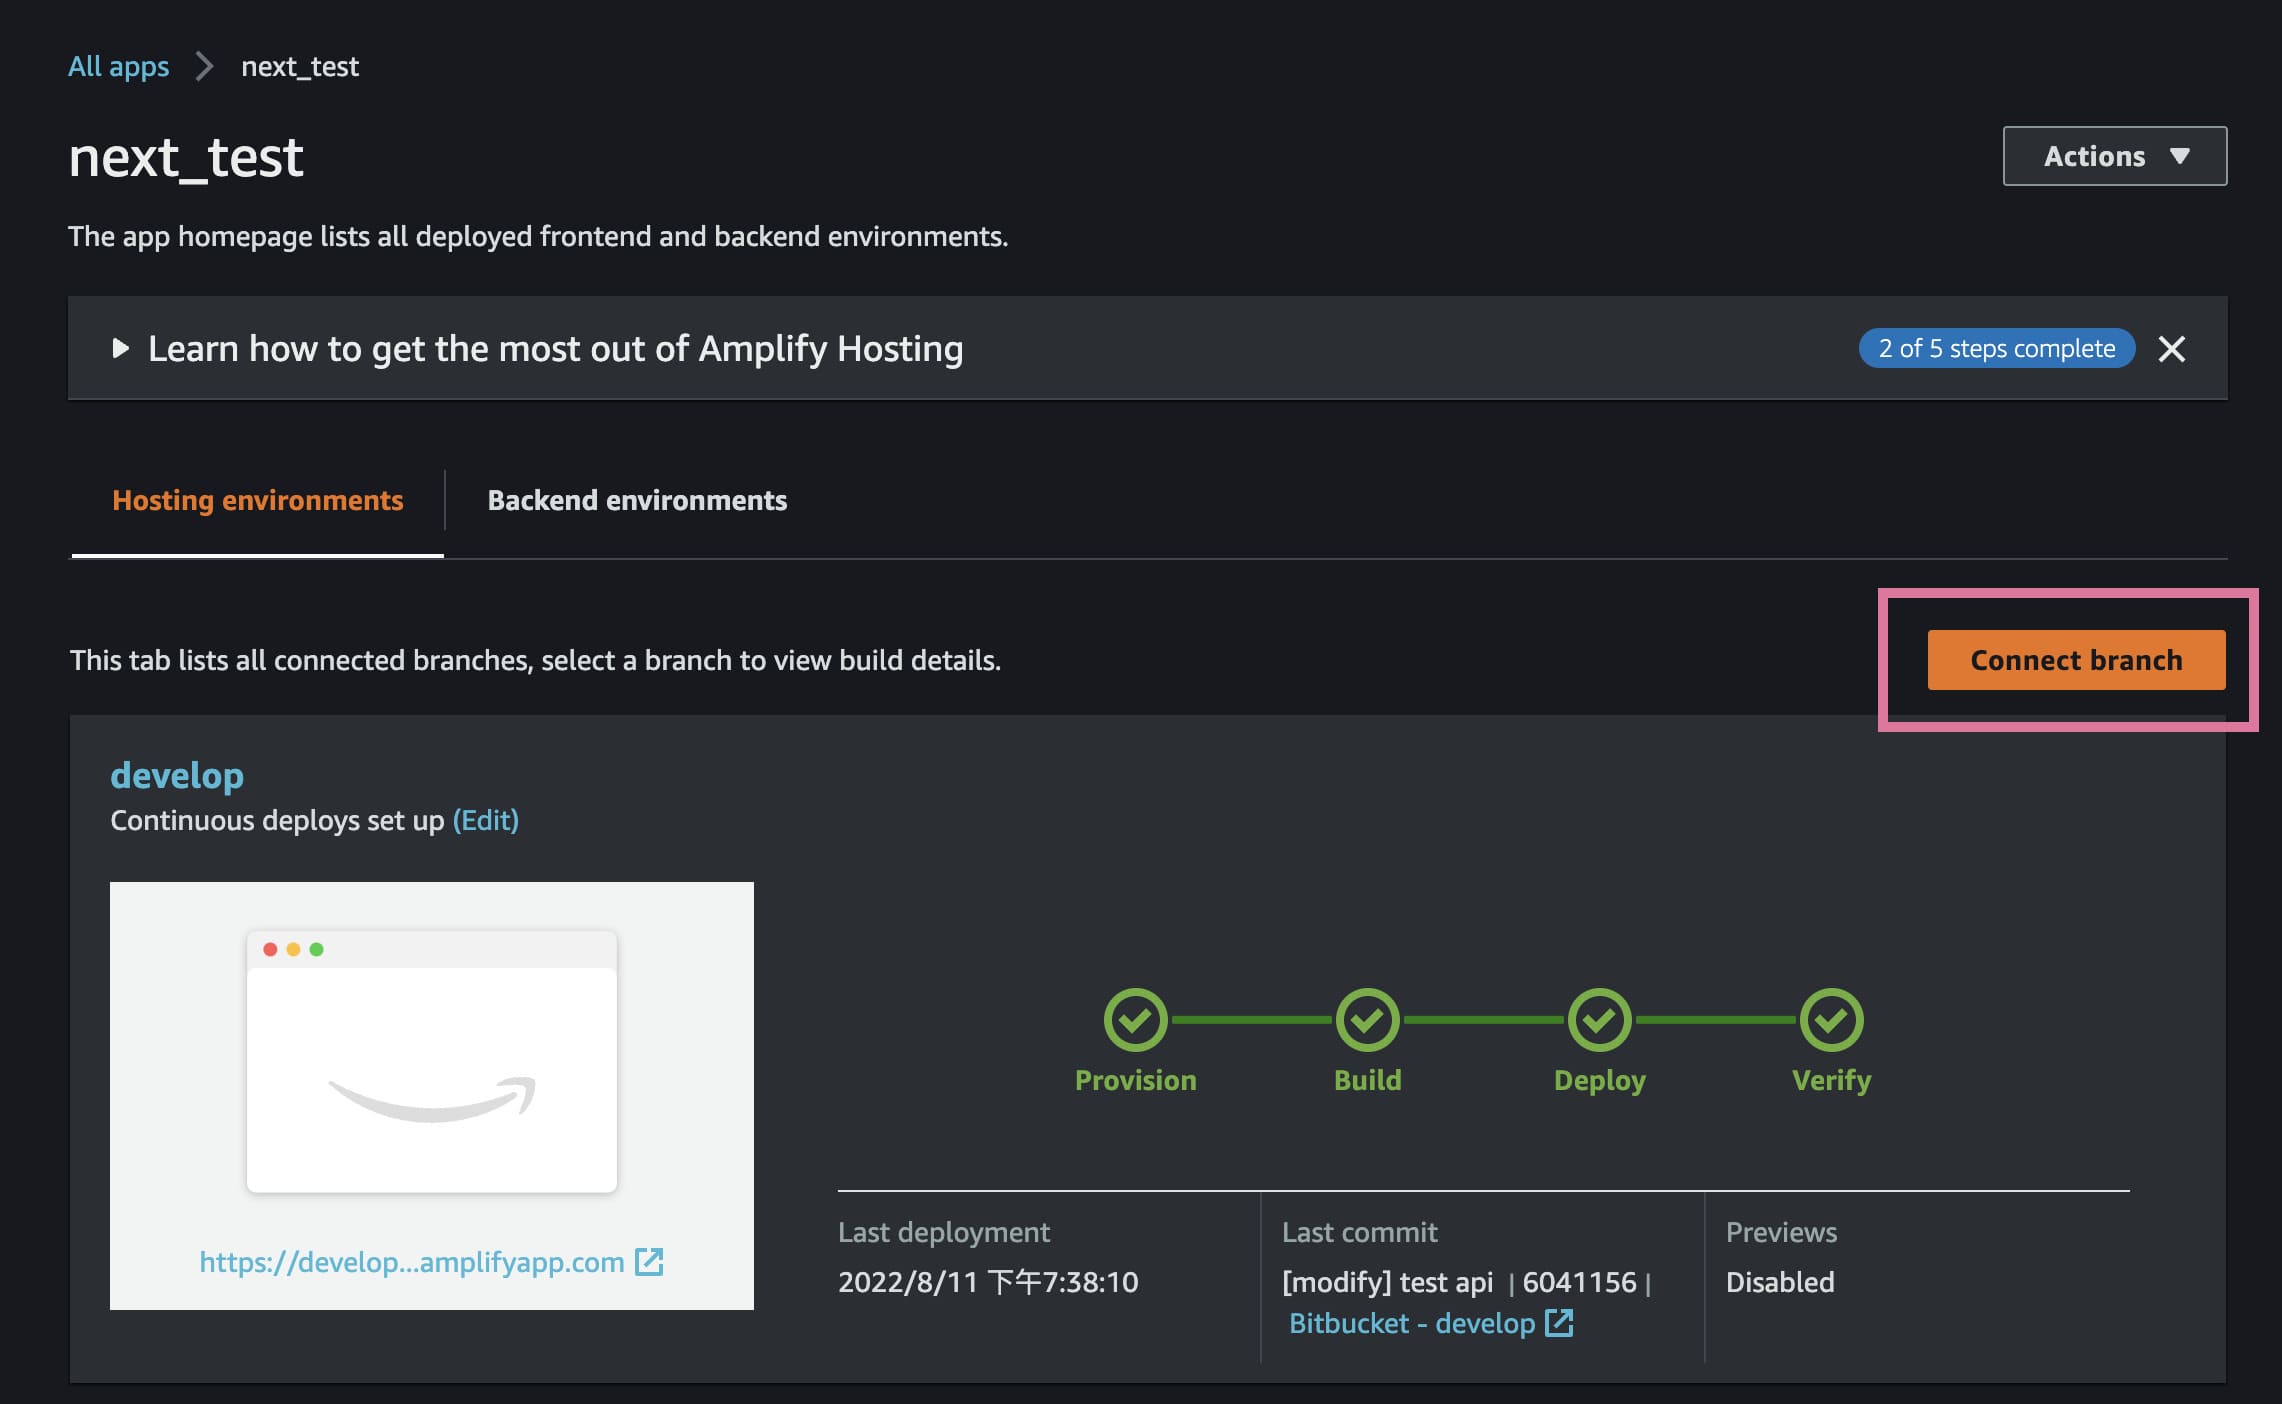Click external link icon beside amplifyapp URL
Viewport: 2282px width, 1404px height.
click(649, 1262)
